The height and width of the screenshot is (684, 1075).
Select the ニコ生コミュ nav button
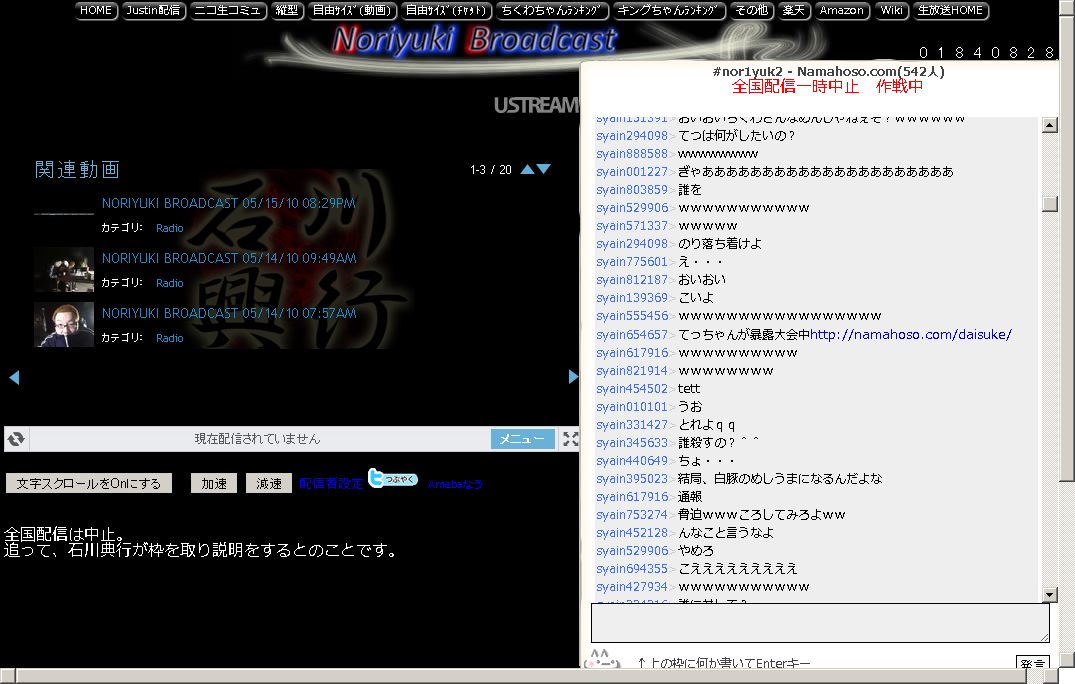[x=228, y=10]
